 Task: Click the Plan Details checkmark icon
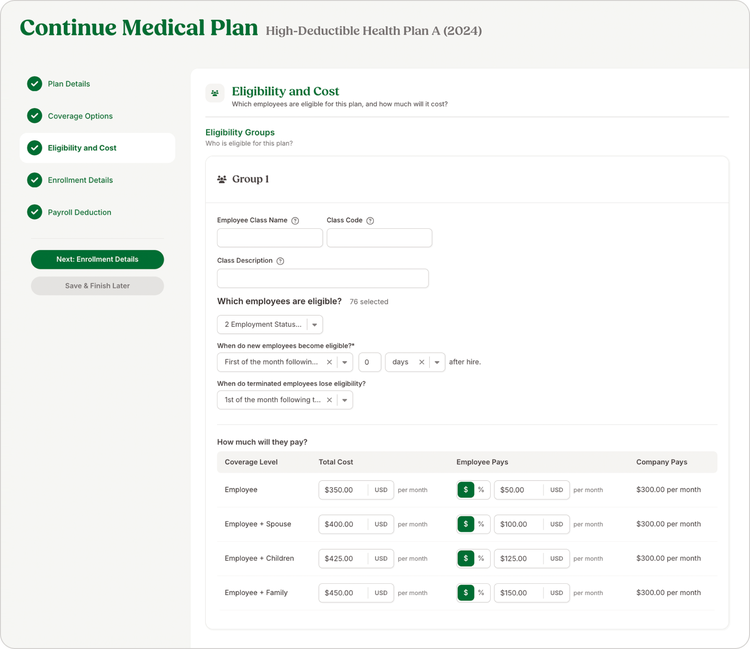coord(34,84)
